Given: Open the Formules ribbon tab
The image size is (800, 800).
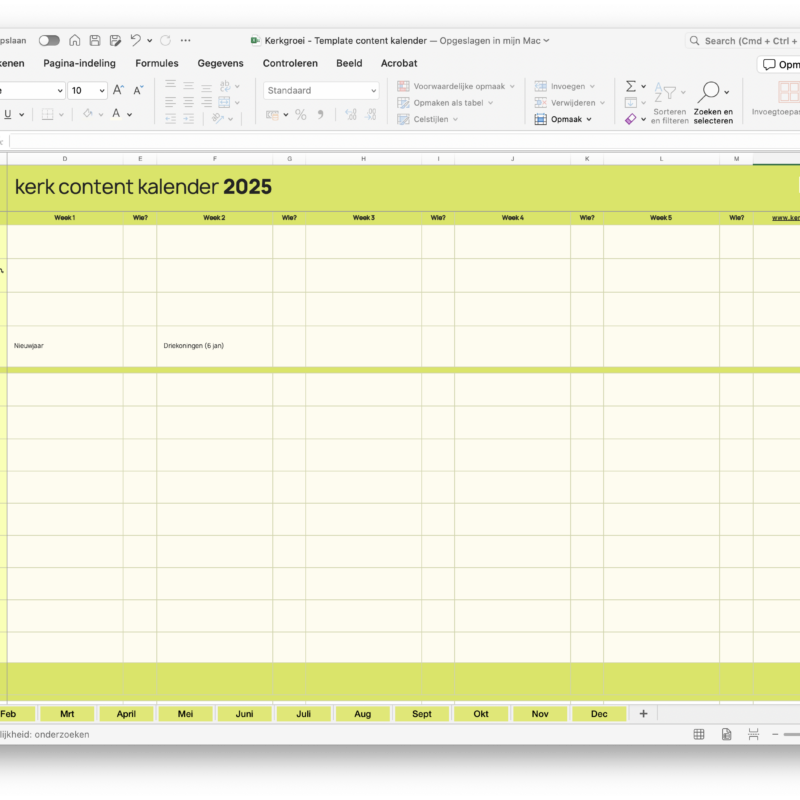Looking at the screenshot, I should coord(157,63).
